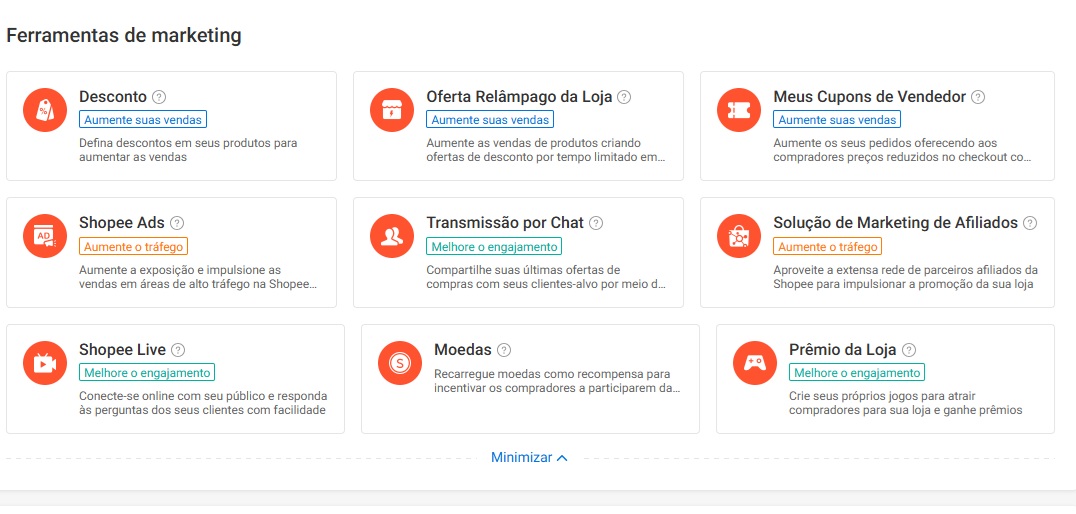Open Oferta Relâmpago da Loja title

click(519, 97)
